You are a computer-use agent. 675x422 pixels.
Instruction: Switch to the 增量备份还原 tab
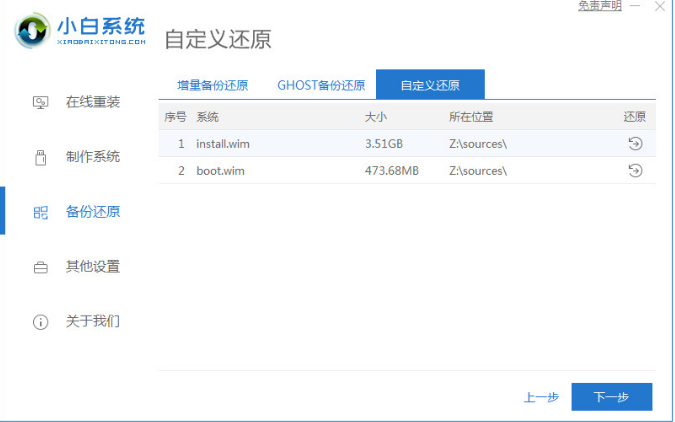[x=213, y=85]
